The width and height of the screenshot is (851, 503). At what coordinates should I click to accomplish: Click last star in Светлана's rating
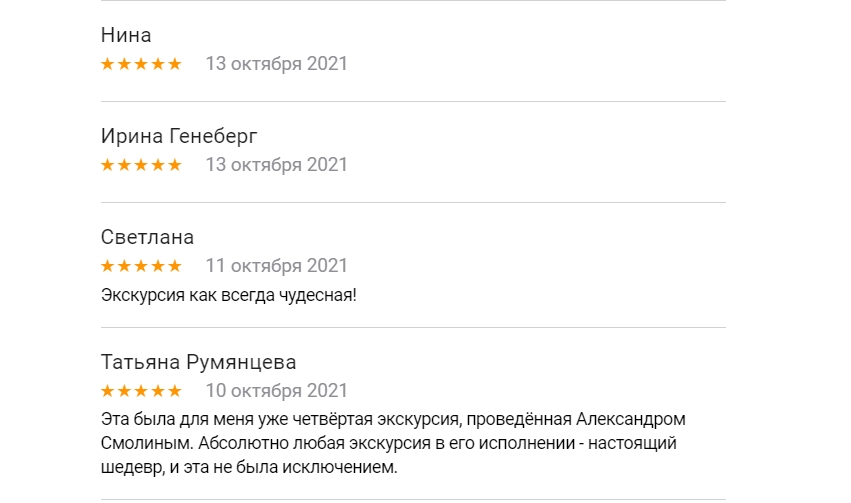coord(175,266)
